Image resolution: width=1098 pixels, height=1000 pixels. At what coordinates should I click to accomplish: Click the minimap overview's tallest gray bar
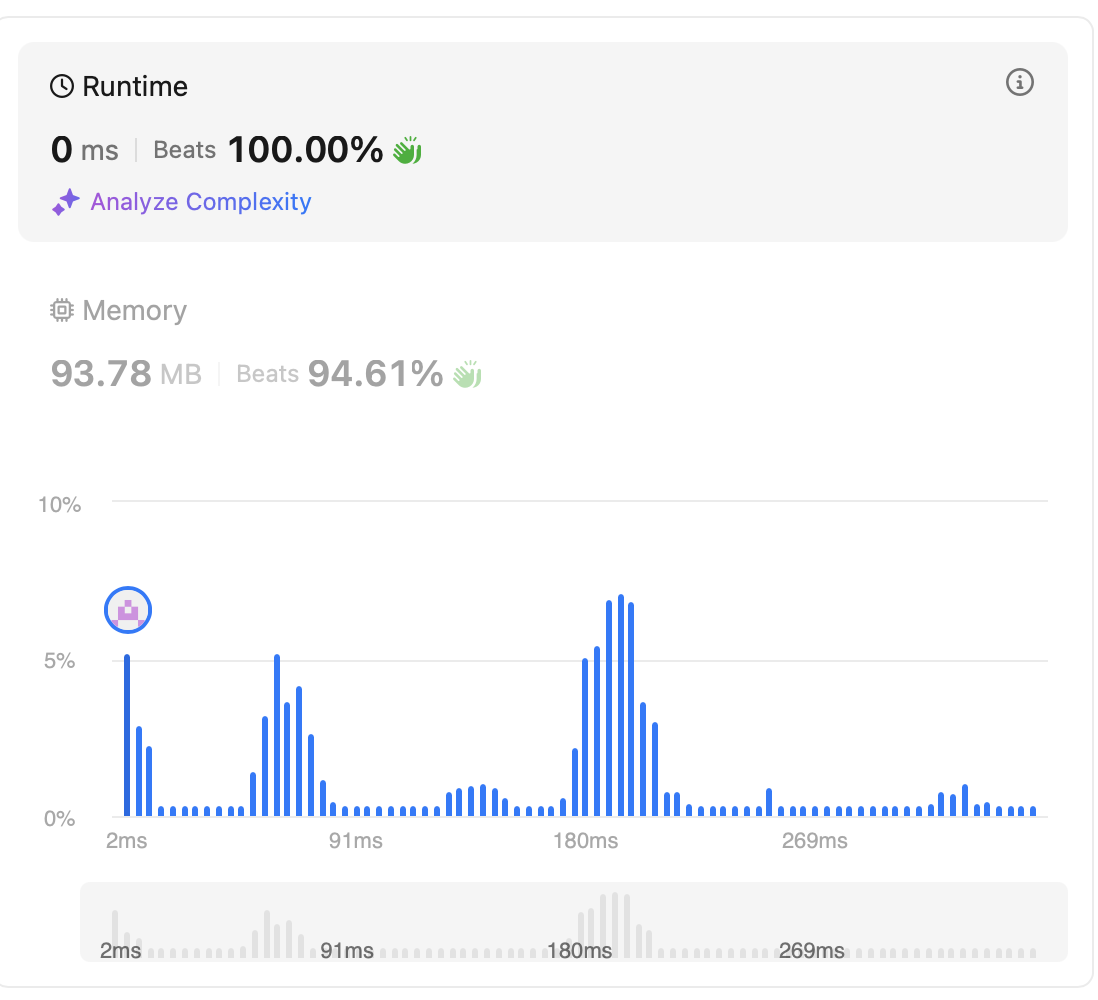point(615,924)
